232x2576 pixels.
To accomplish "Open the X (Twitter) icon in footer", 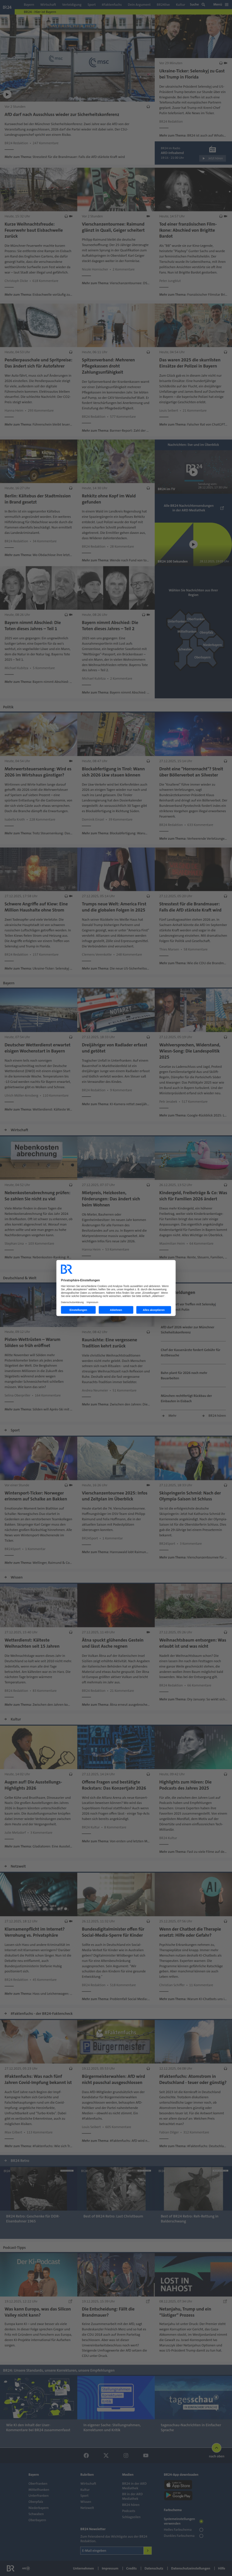I will 106,2455.
